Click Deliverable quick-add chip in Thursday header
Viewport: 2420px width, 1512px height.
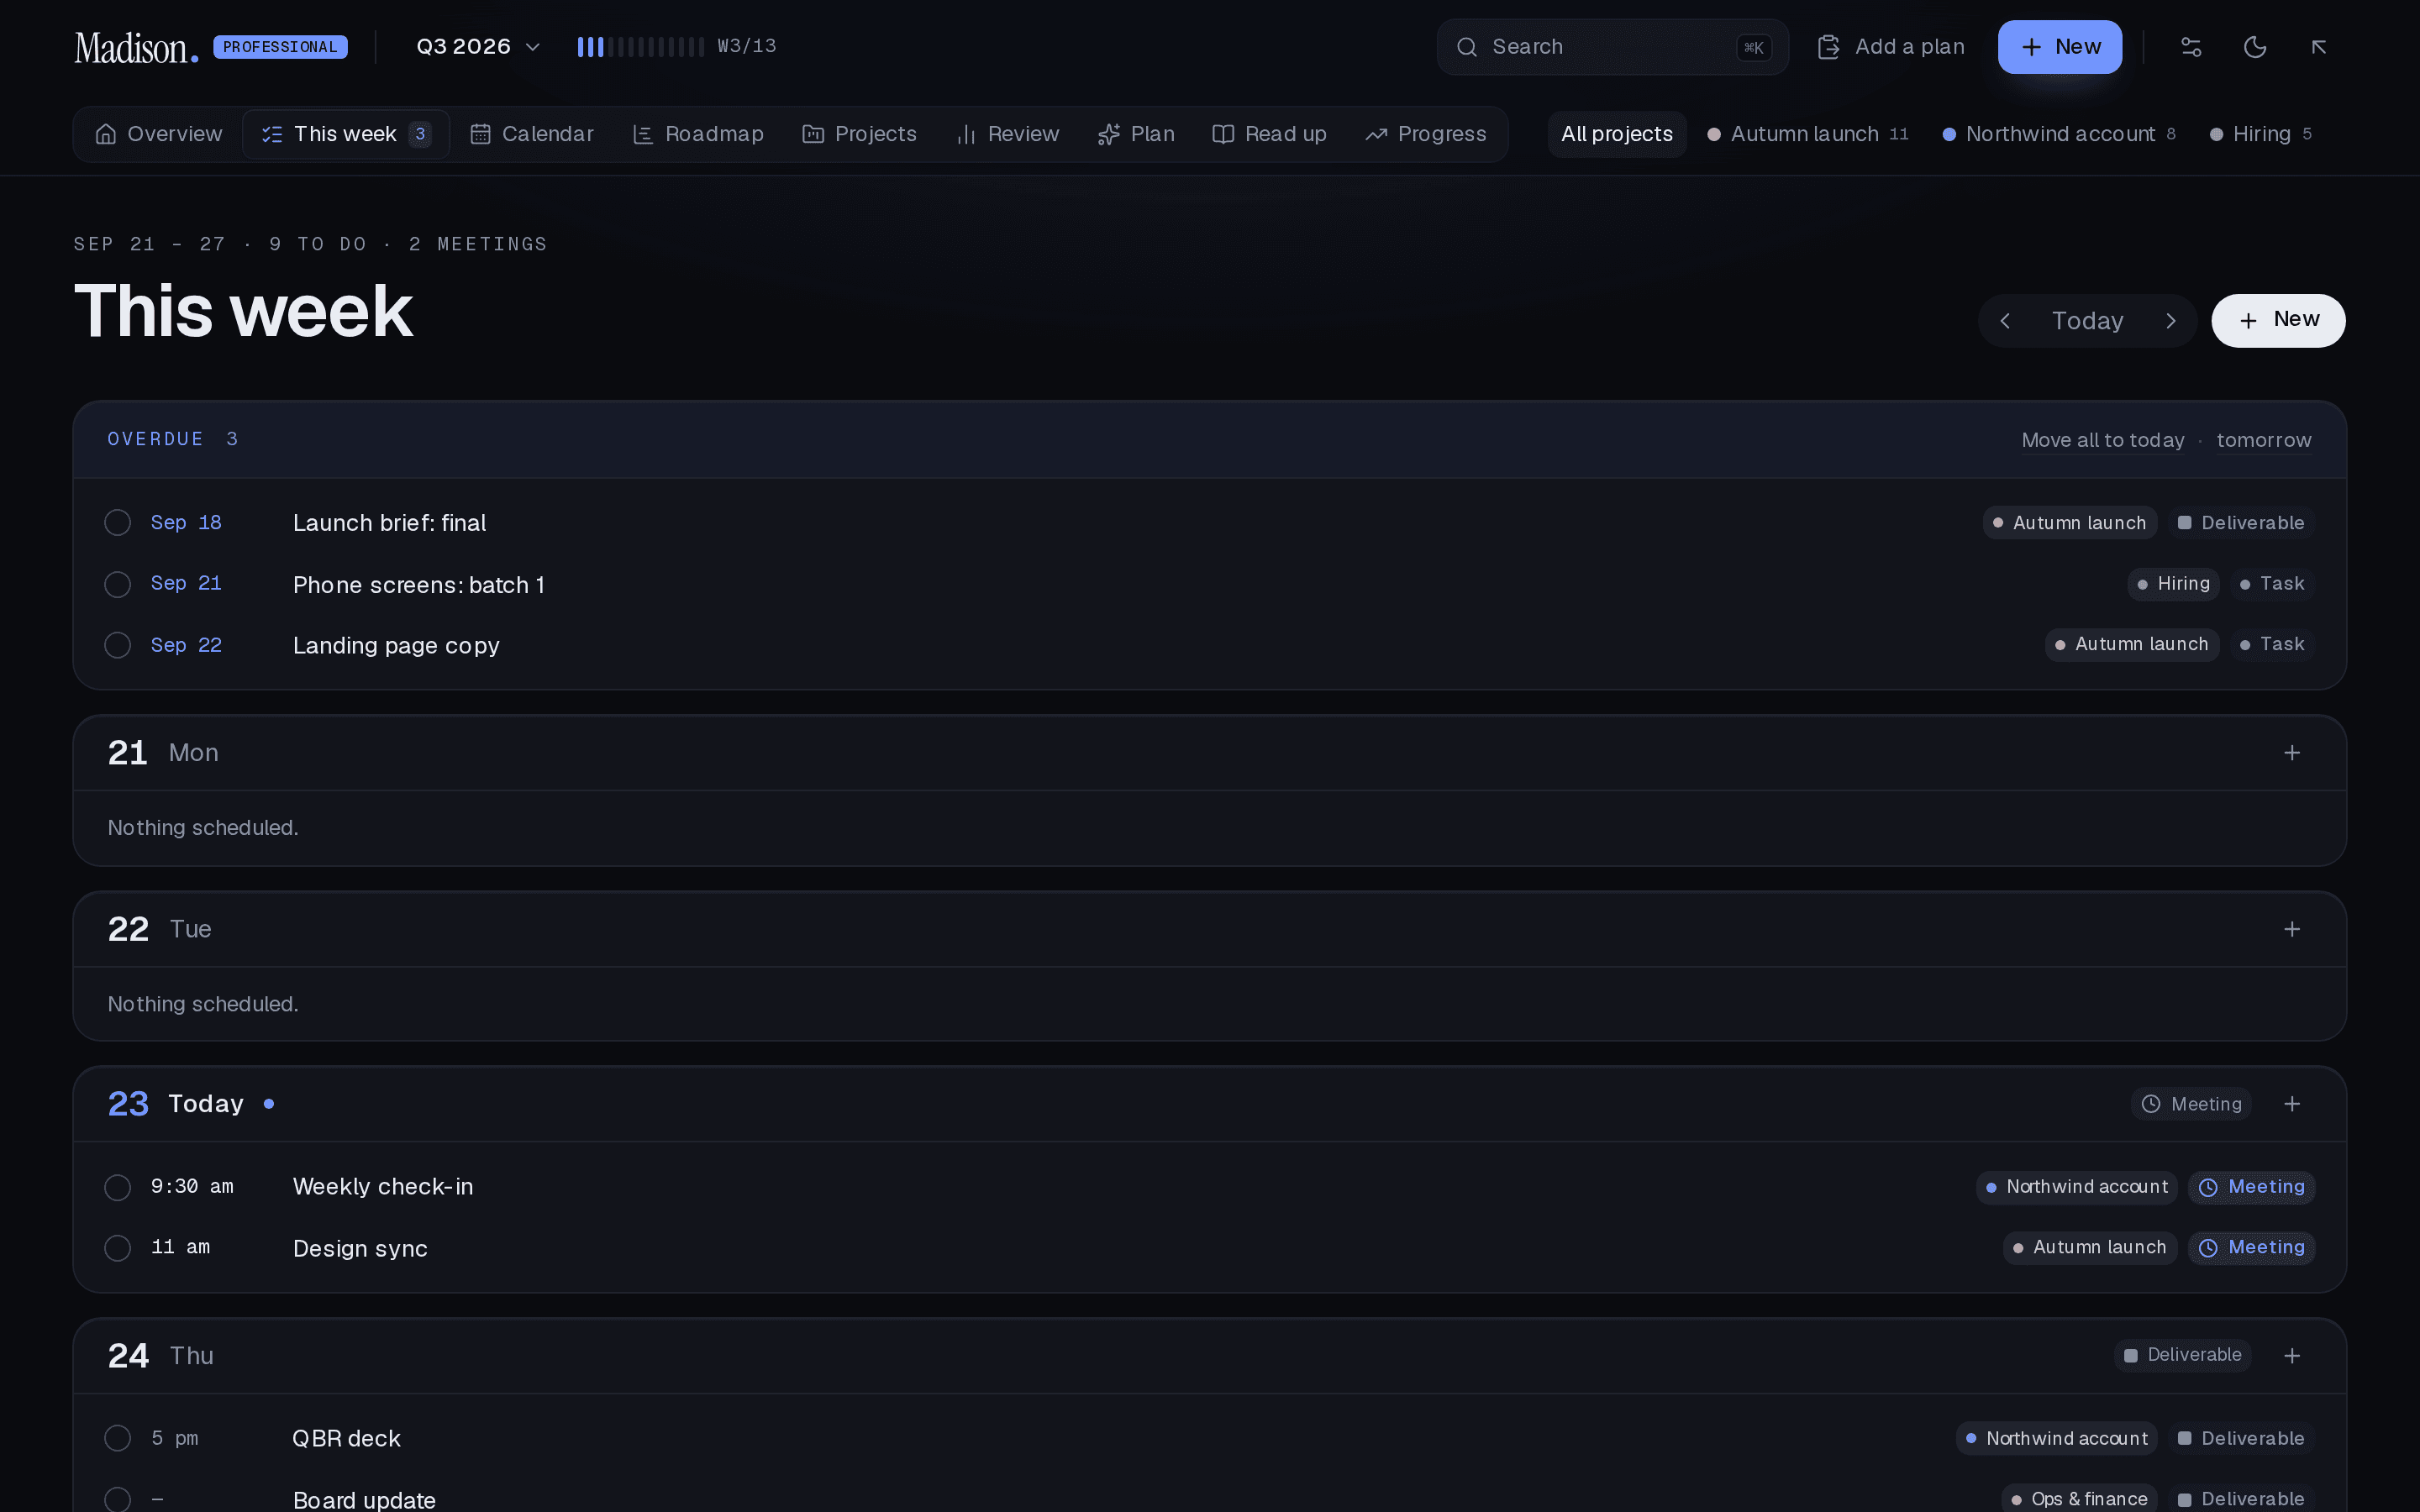click(2182, 1355)
